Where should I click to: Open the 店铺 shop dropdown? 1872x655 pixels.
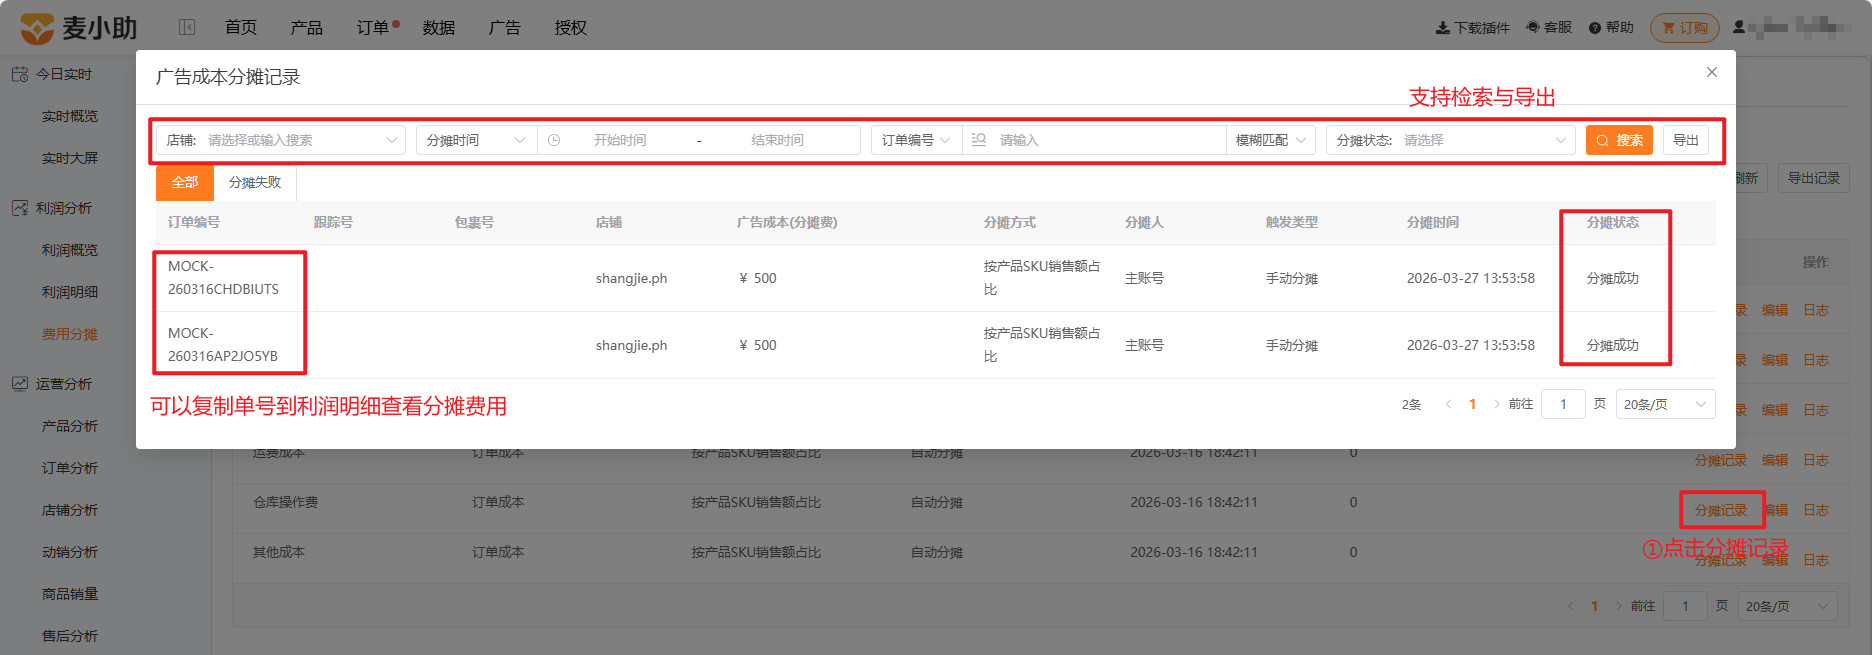[x=281, y=140]
